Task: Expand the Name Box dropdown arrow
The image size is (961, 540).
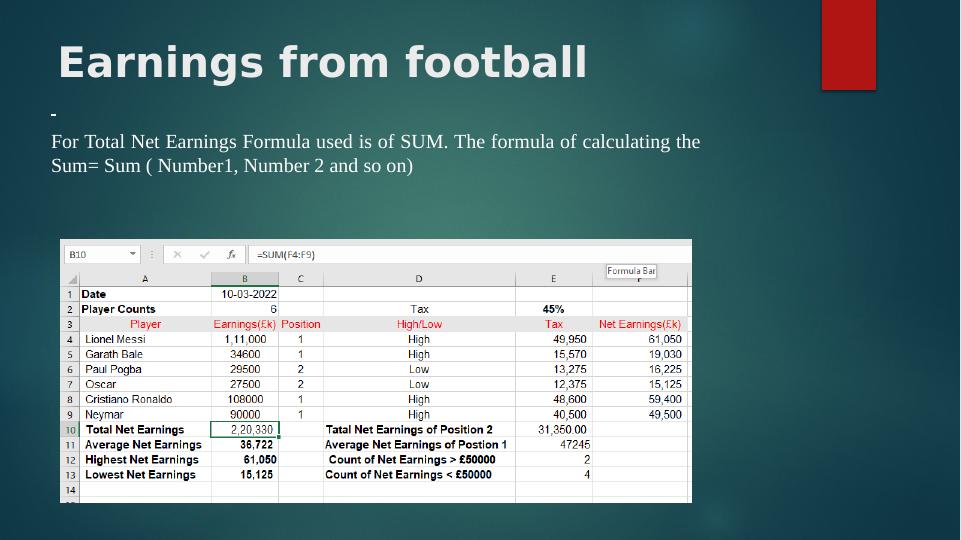Action: coord(132,255)
